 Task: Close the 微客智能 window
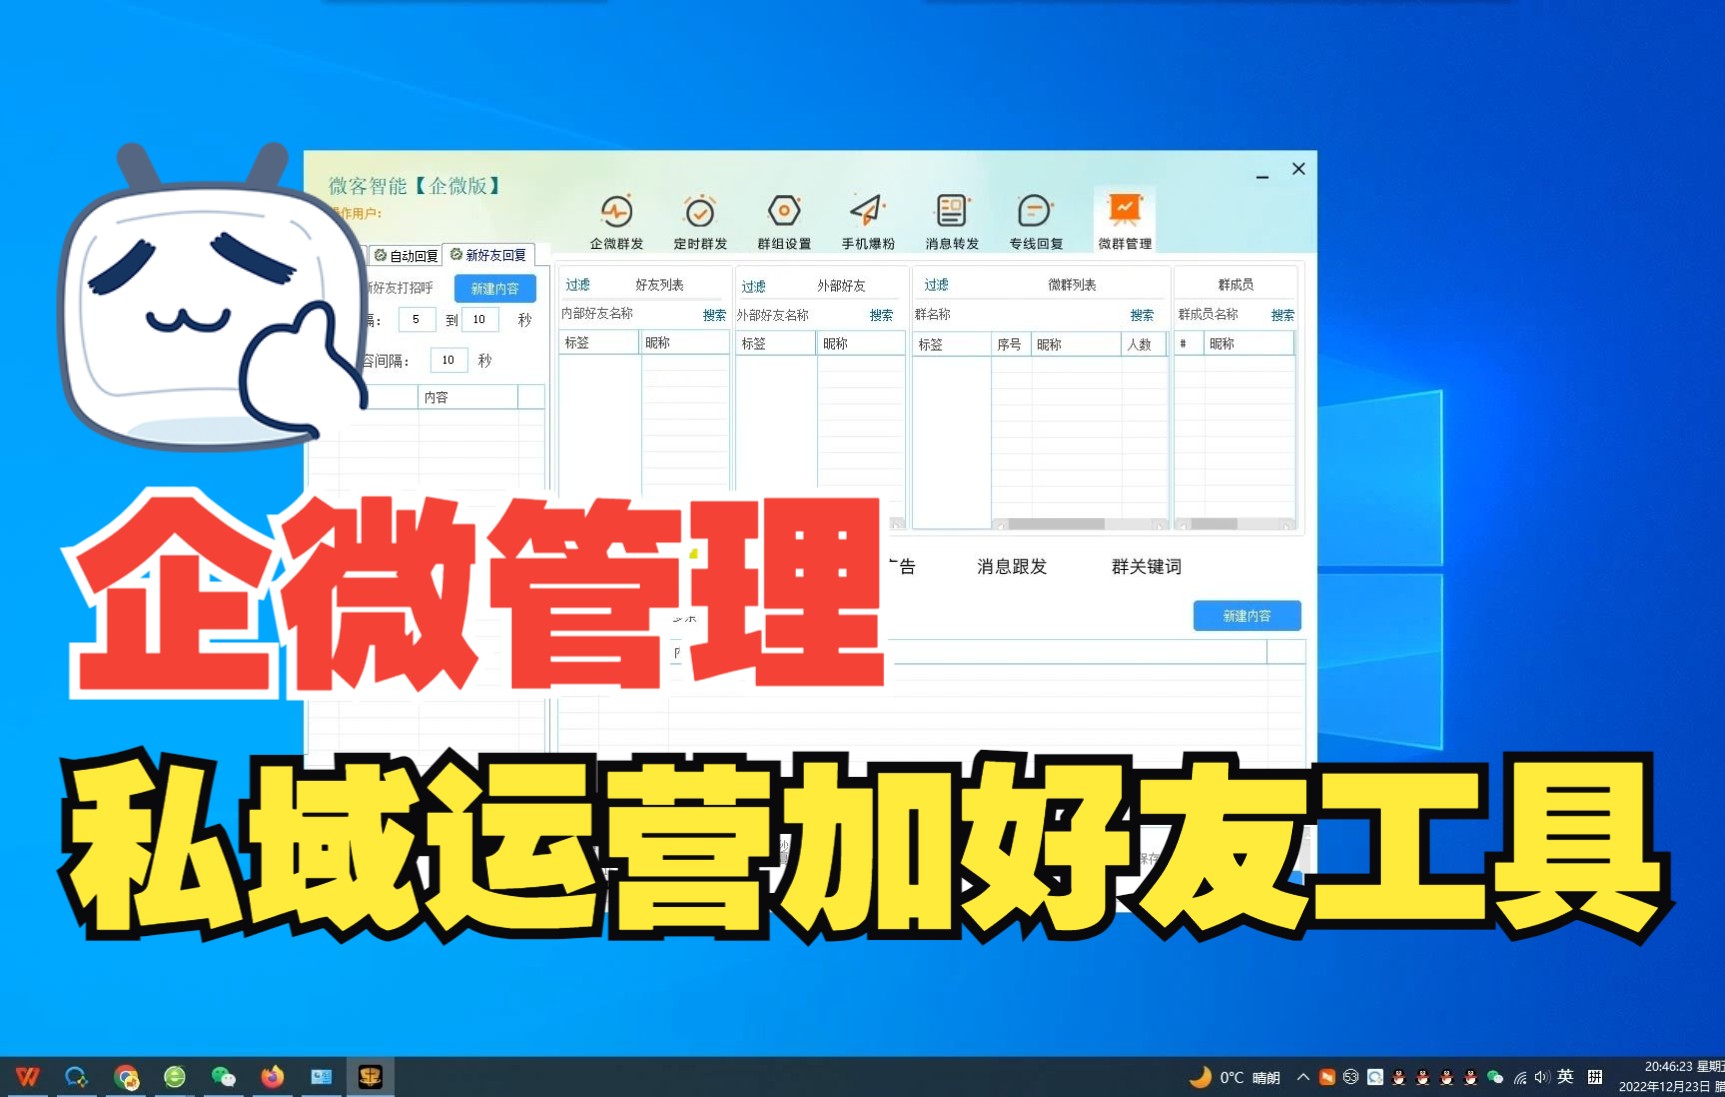point(1298,169)
